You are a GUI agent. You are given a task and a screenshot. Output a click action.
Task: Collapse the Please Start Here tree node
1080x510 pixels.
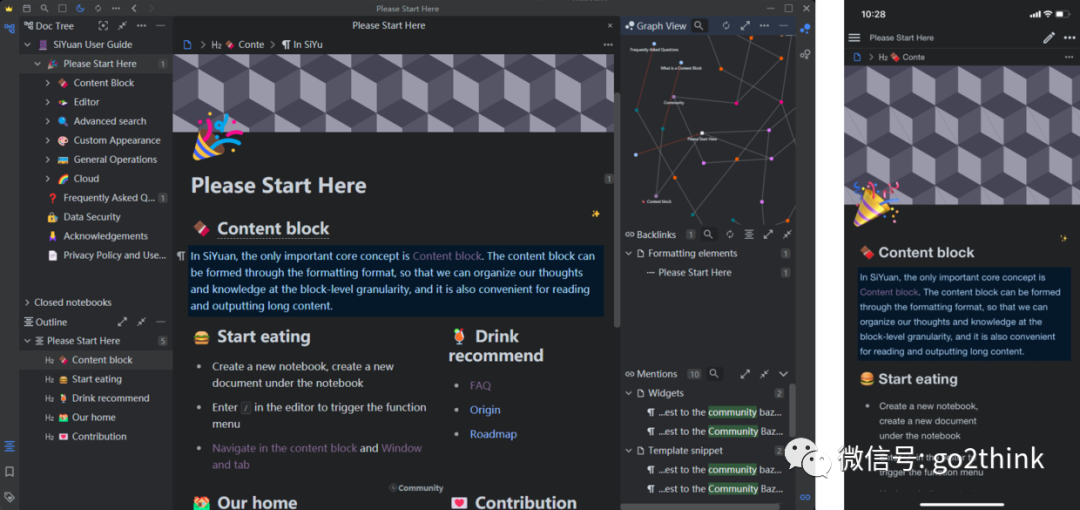[x=38, y=63]
